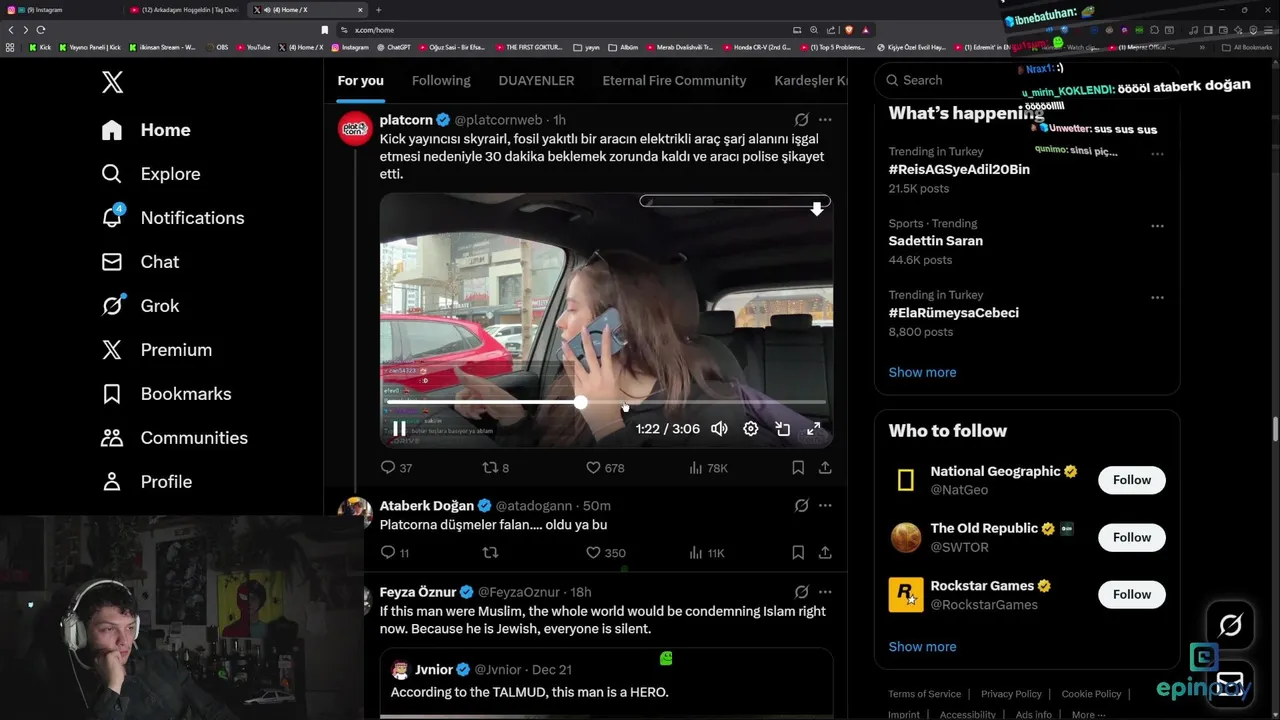
Task: Switch to the DUAYENLER tab
Action: click(x=536, y=80)
